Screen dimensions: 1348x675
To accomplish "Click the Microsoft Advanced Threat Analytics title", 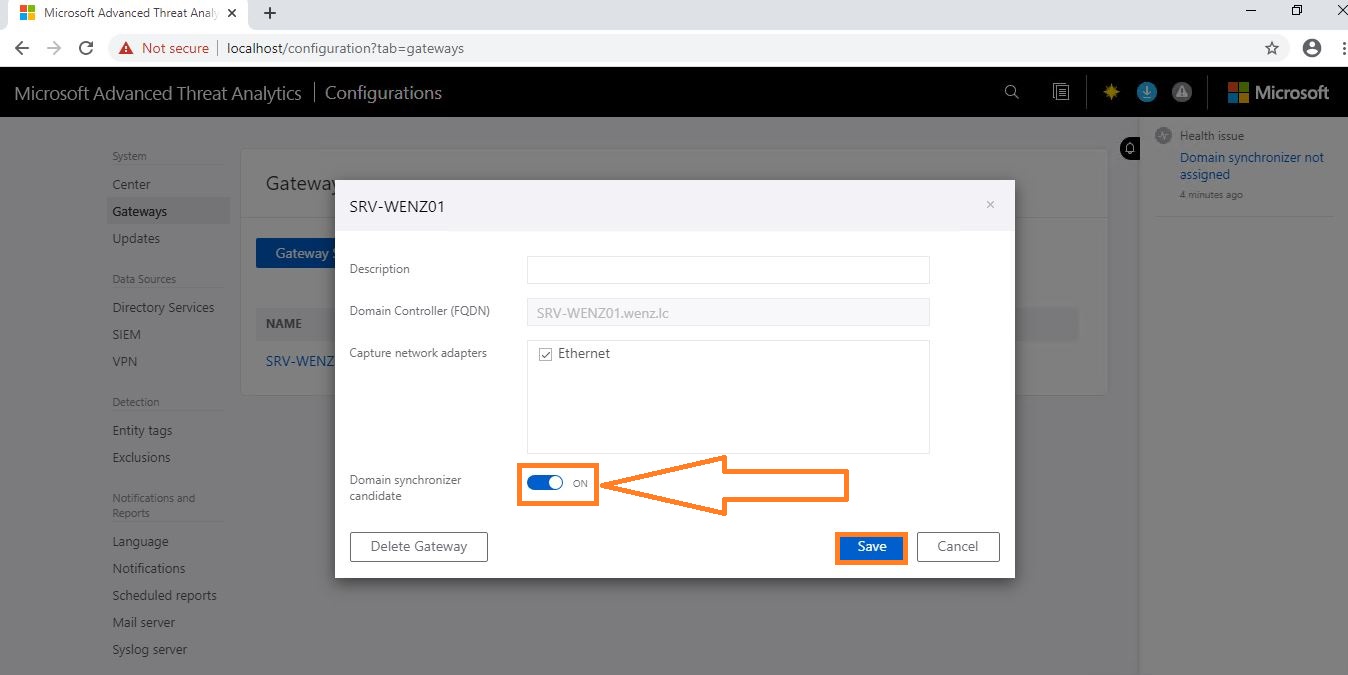I will pyautogui.click(x=158, y=93).
